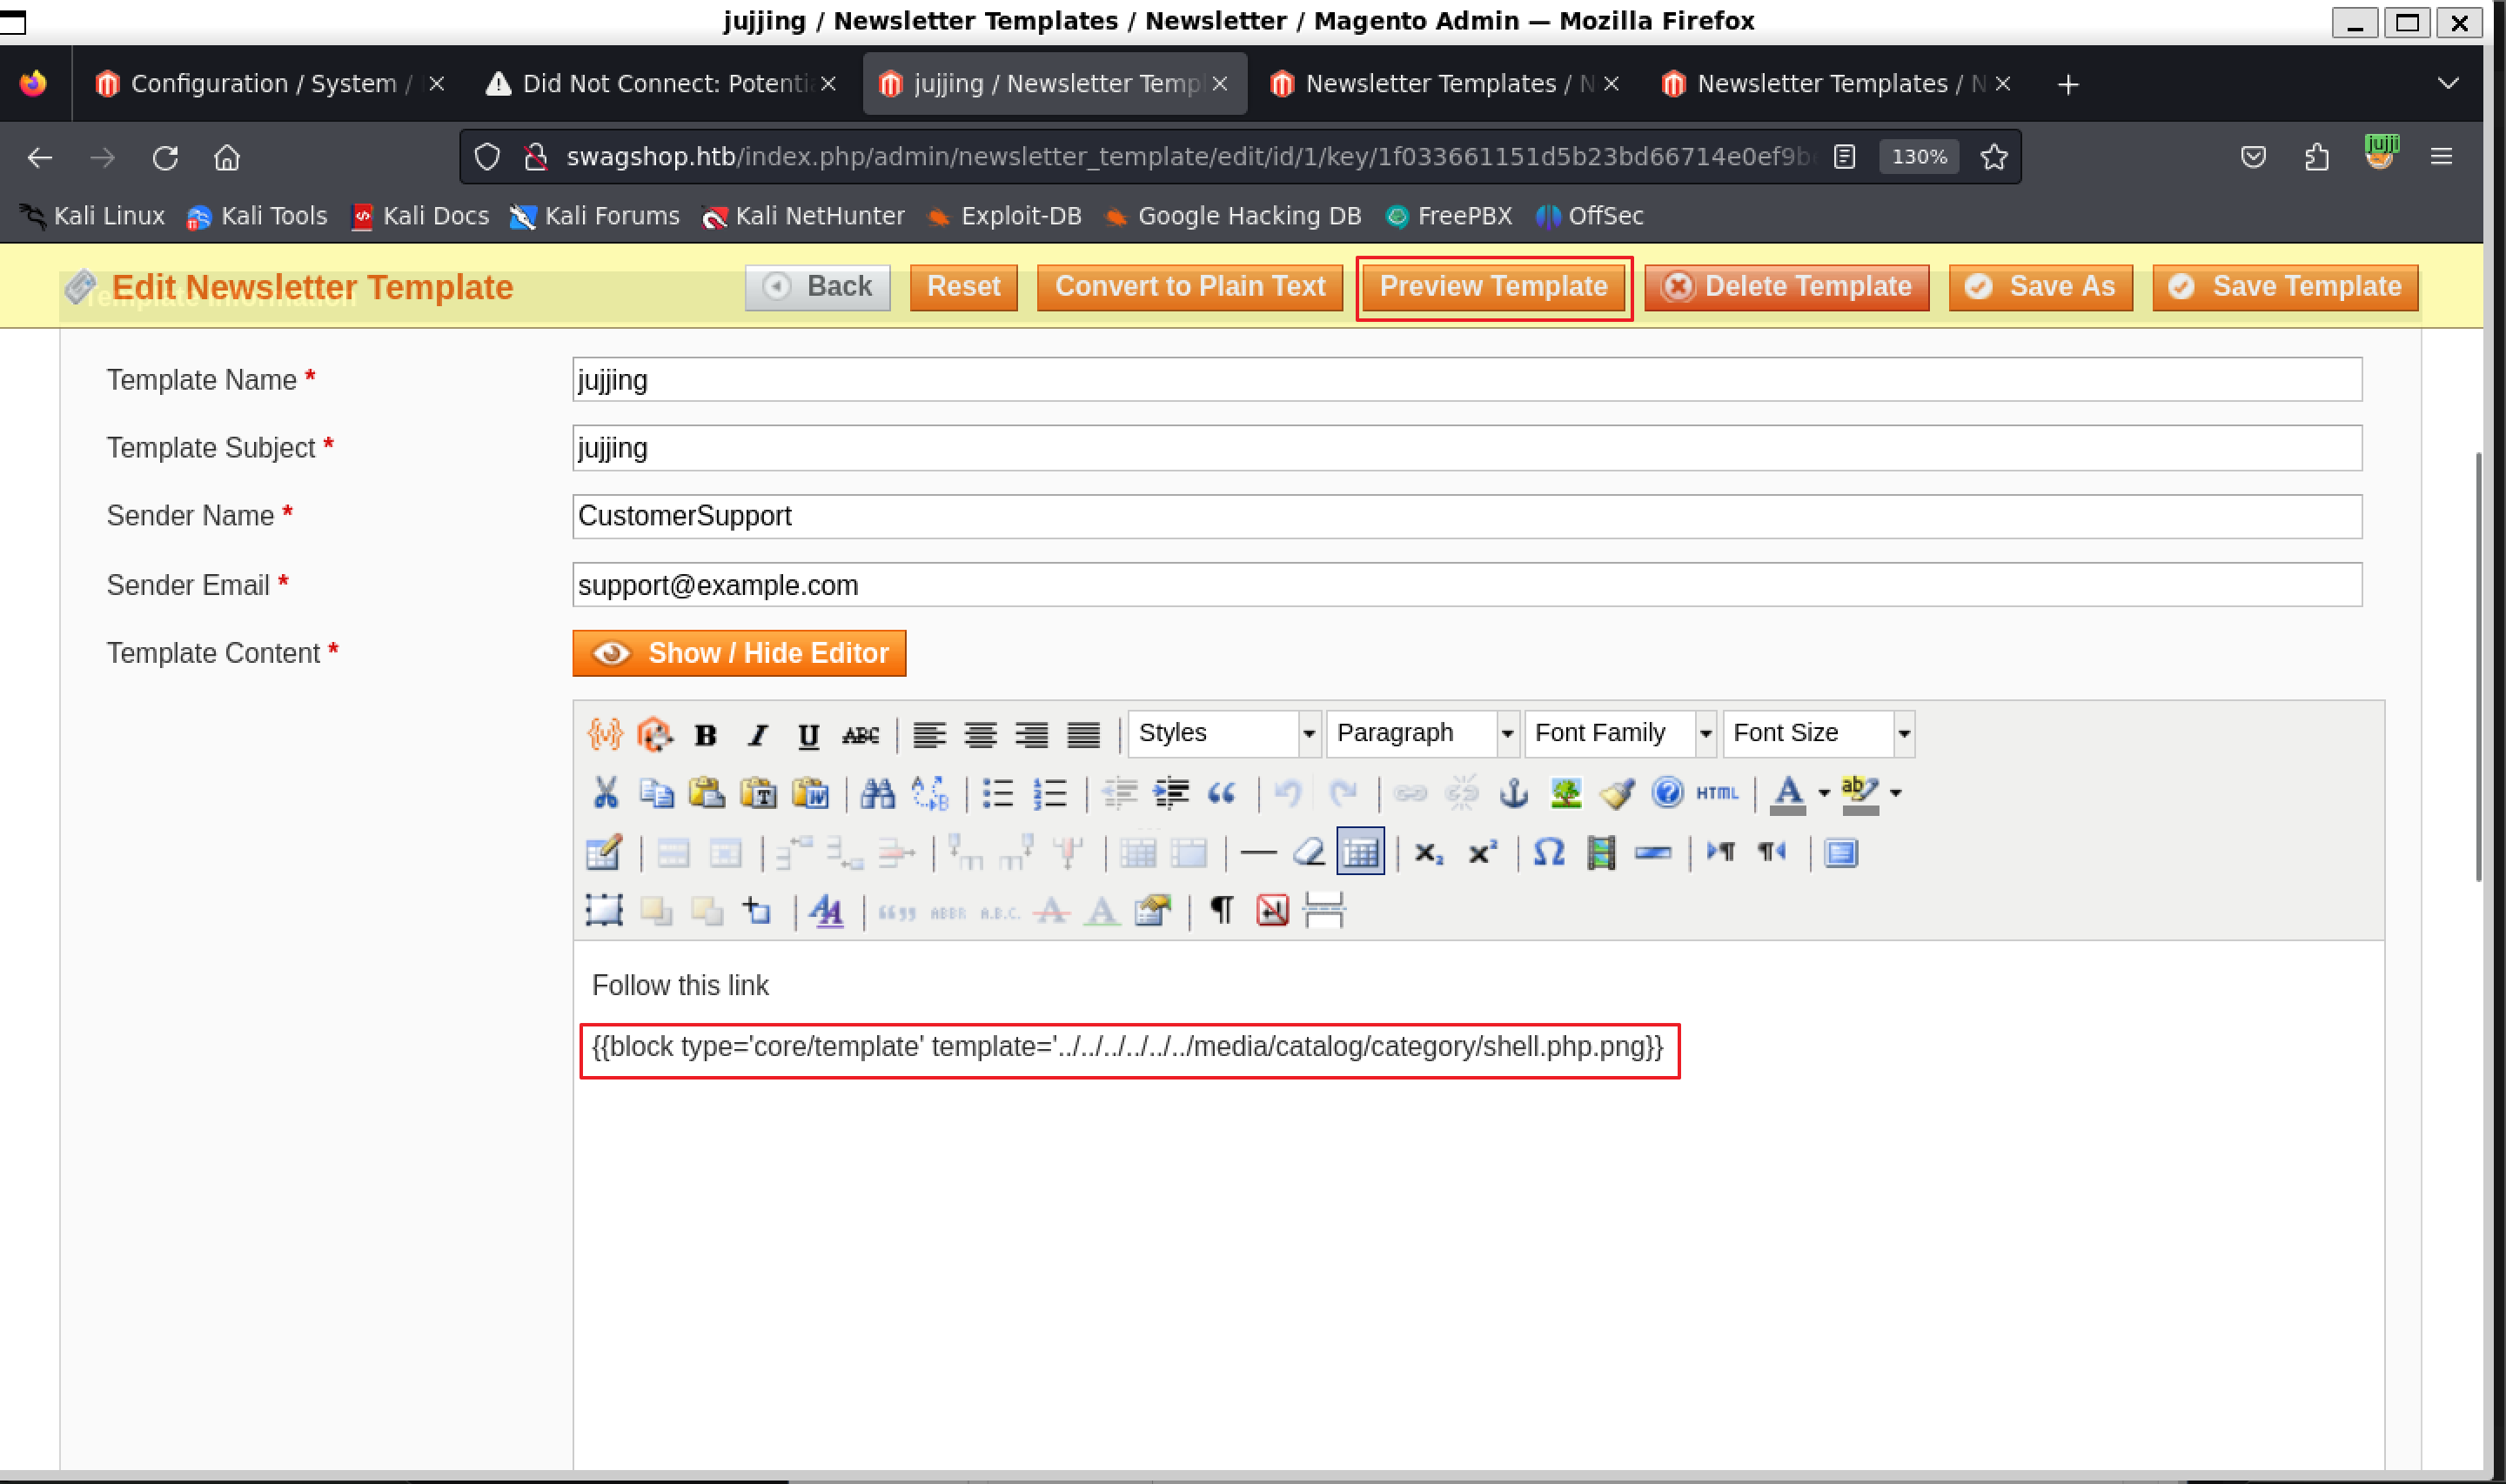Insert special character with Omega icon

[1548, 852]
